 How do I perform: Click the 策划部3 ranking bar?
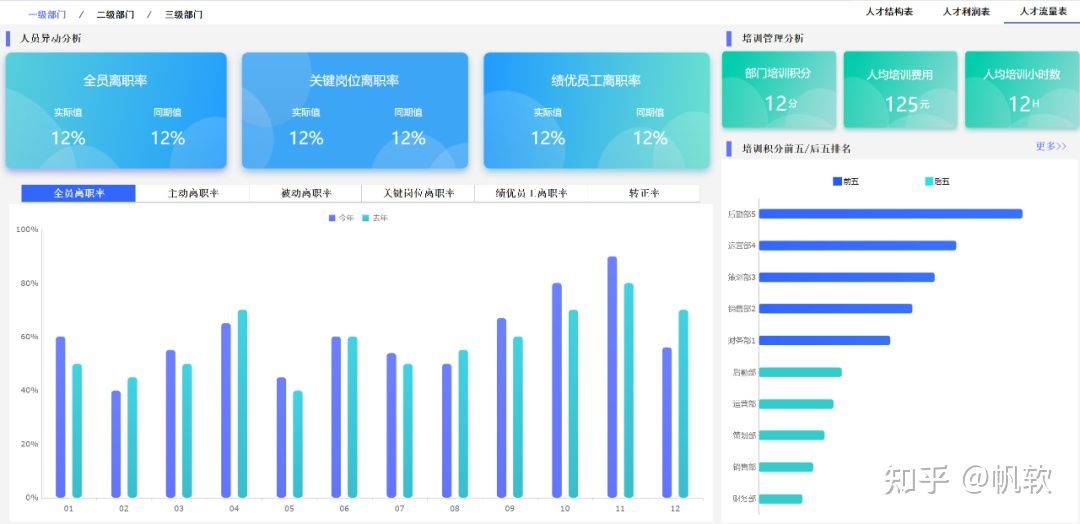coord(847,277)
